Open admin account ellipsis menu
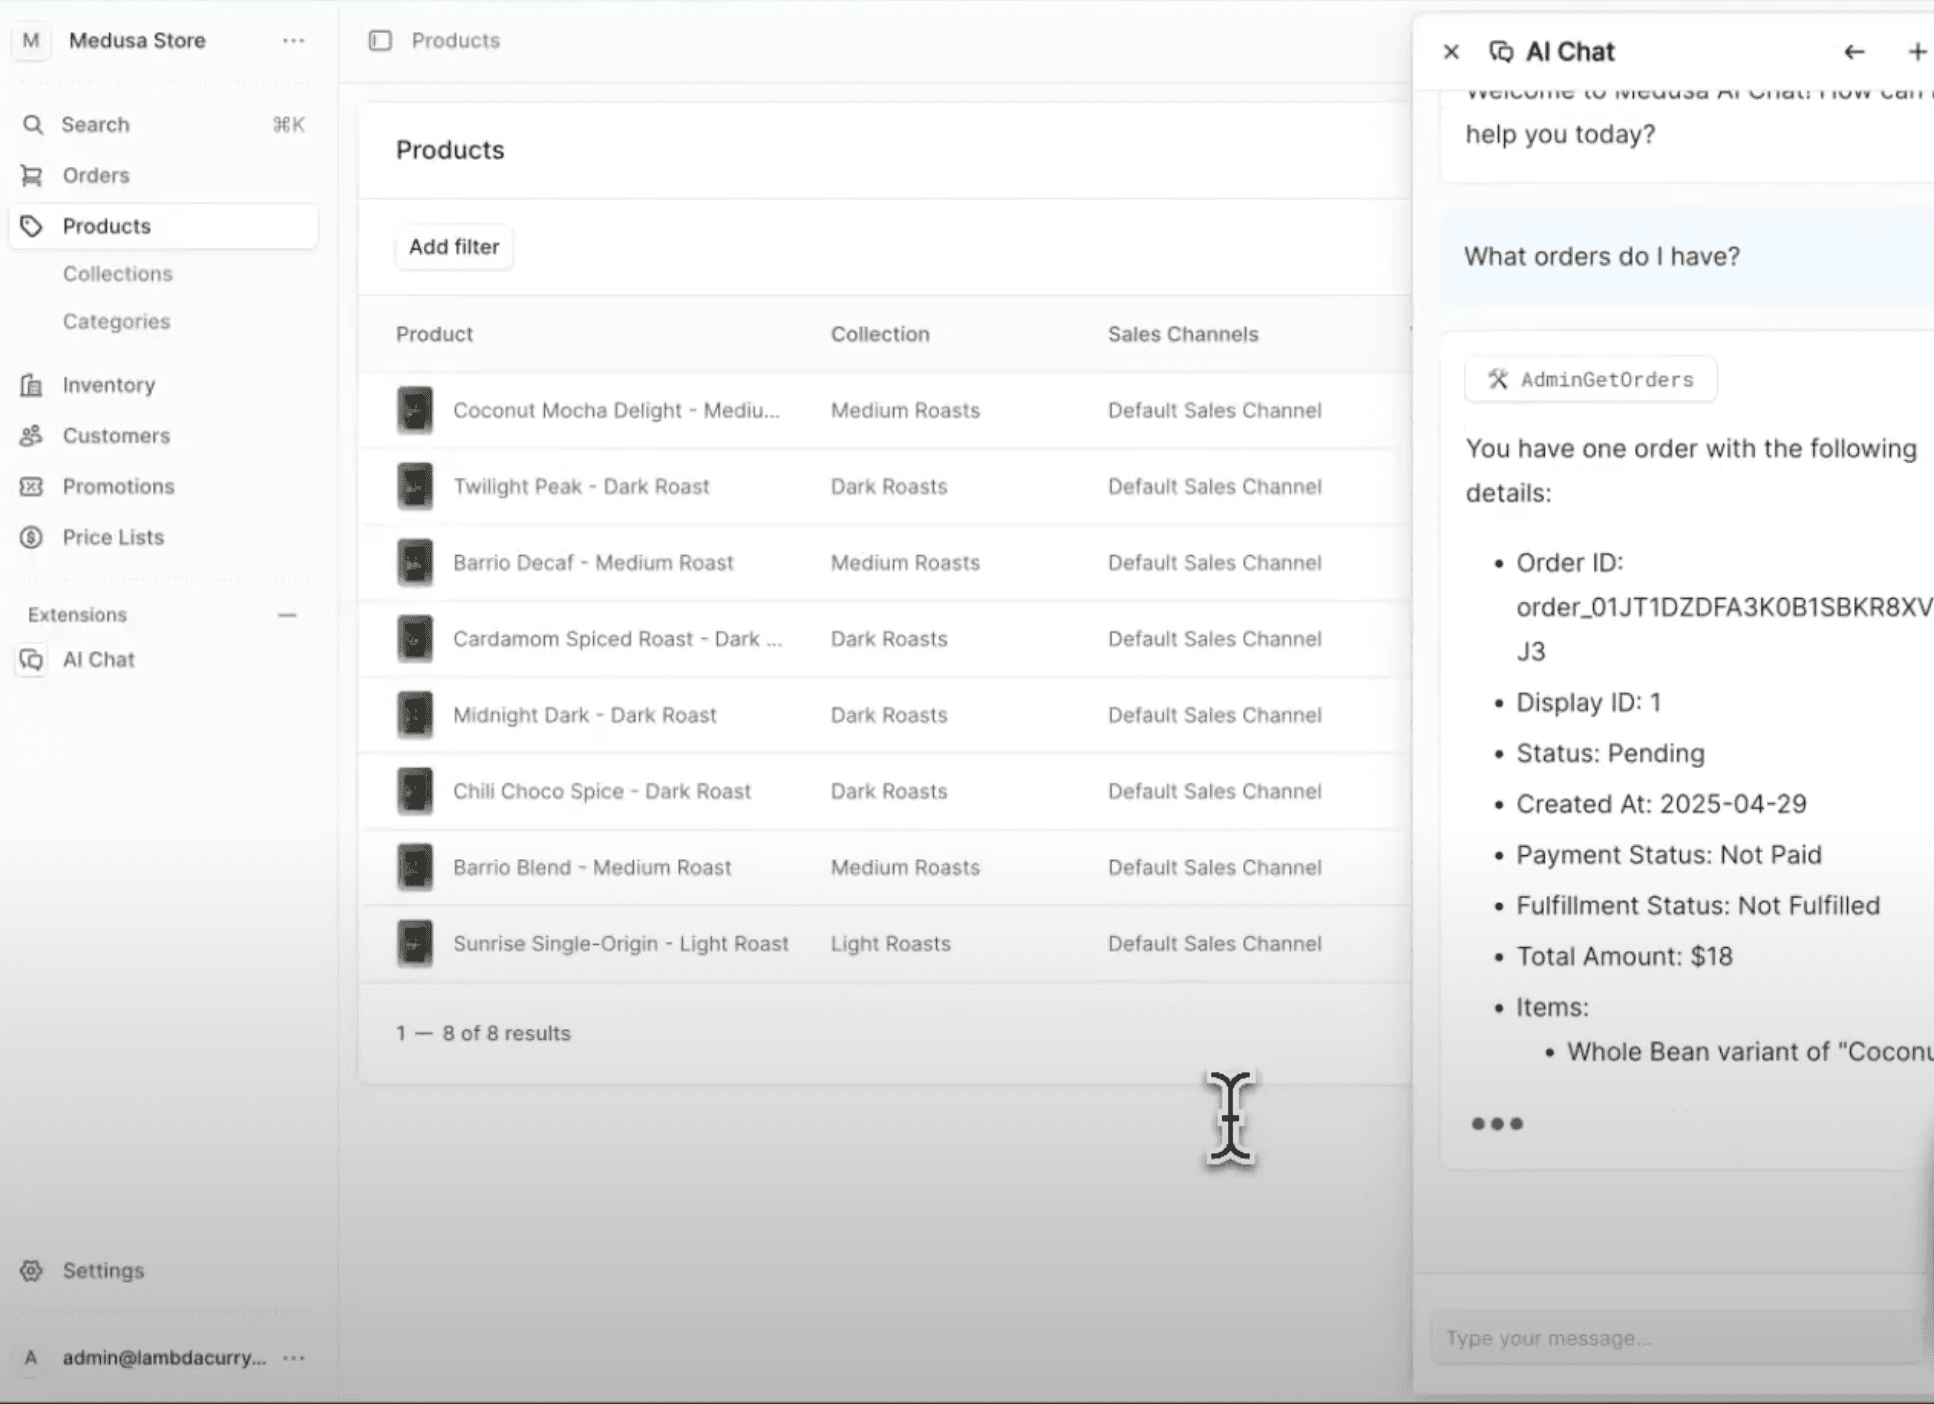1934x1404 pixels. click(294, 1358)
